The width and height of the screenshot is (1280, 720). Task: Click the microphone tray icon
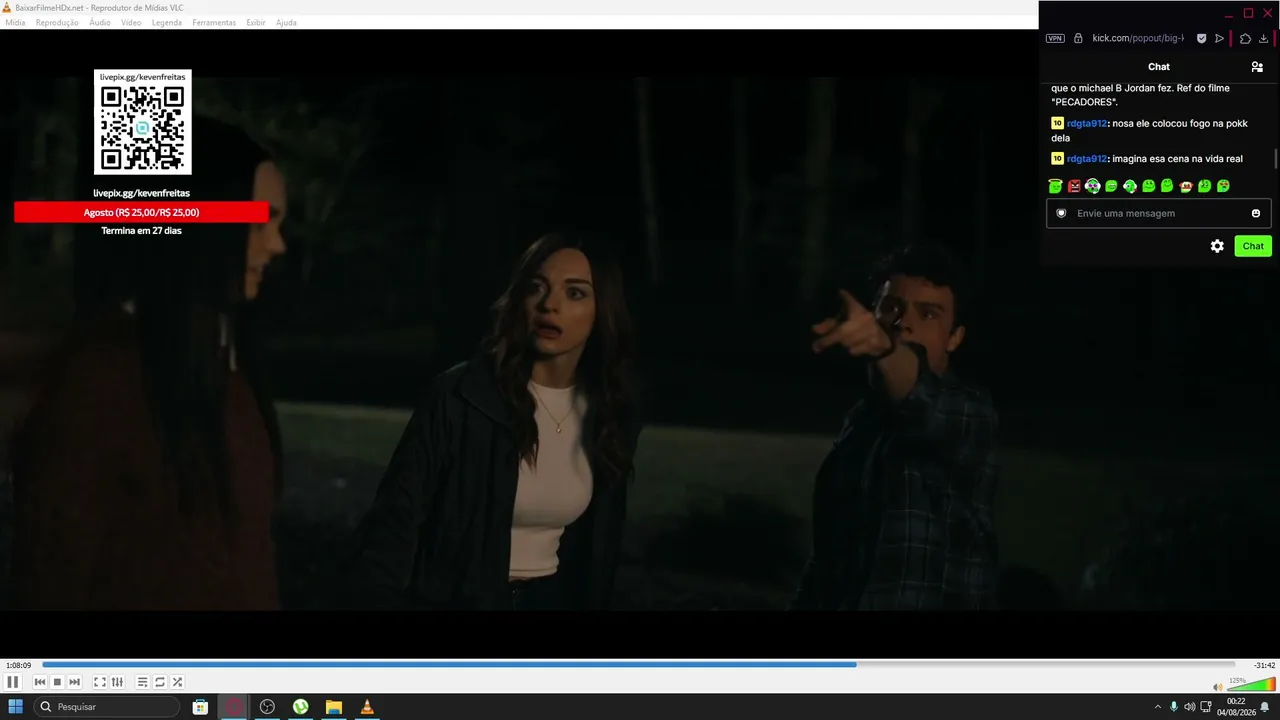[1174, 707]
